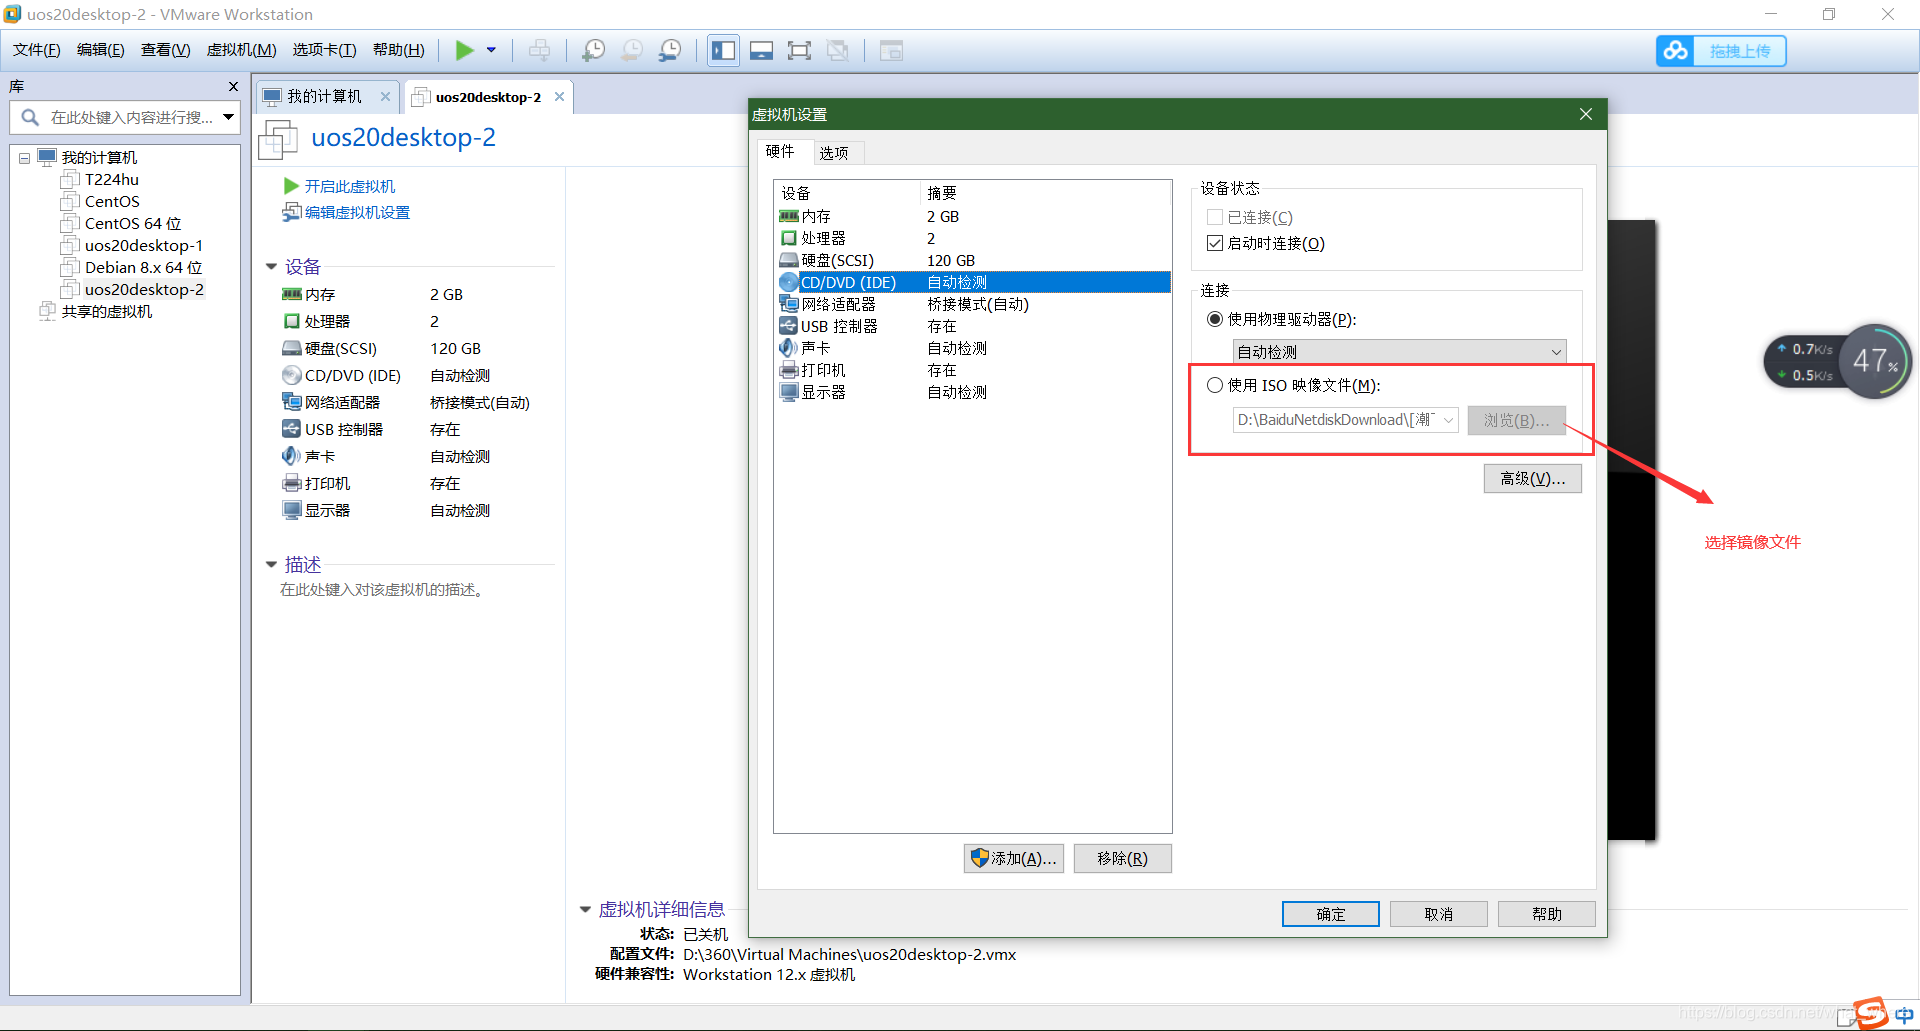The height and width of the screenshot is (1031, 1920).
Task: Click the 编辑虚拟机设置 link
Action: coord(357,213)
